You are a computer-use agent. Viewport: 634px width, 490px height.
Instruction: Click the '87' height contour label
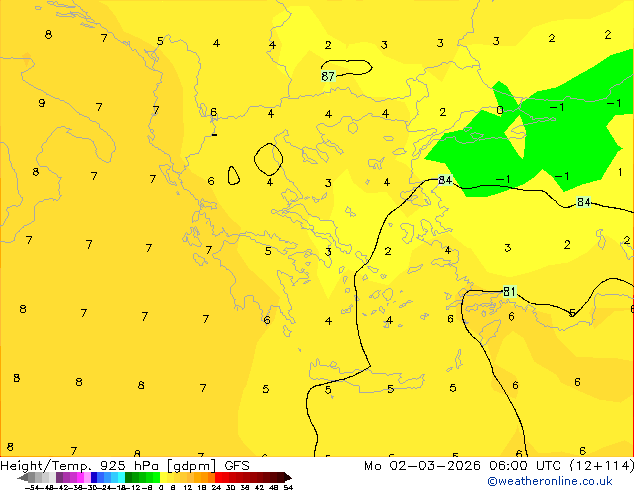point(328,76)
